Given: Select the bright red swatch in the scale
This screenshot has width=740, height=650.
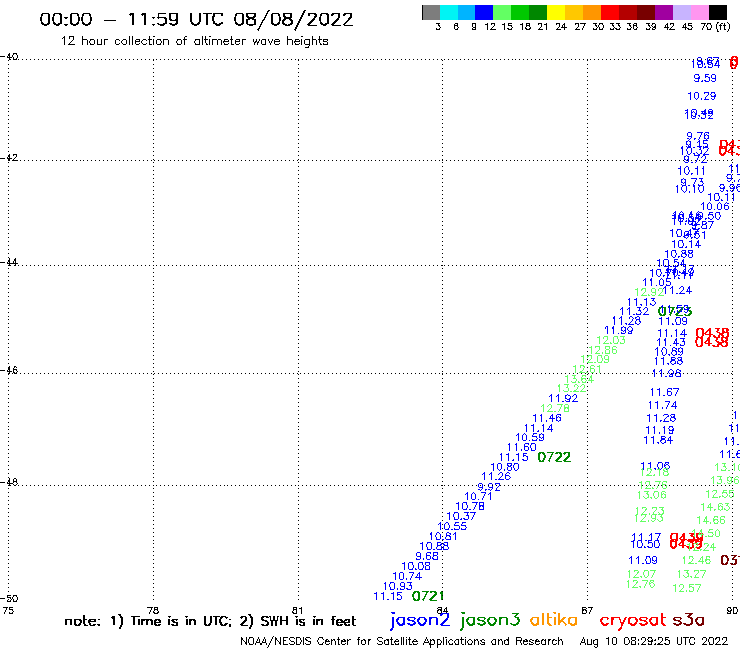Looking at the screenshot, I should (610, 12).
